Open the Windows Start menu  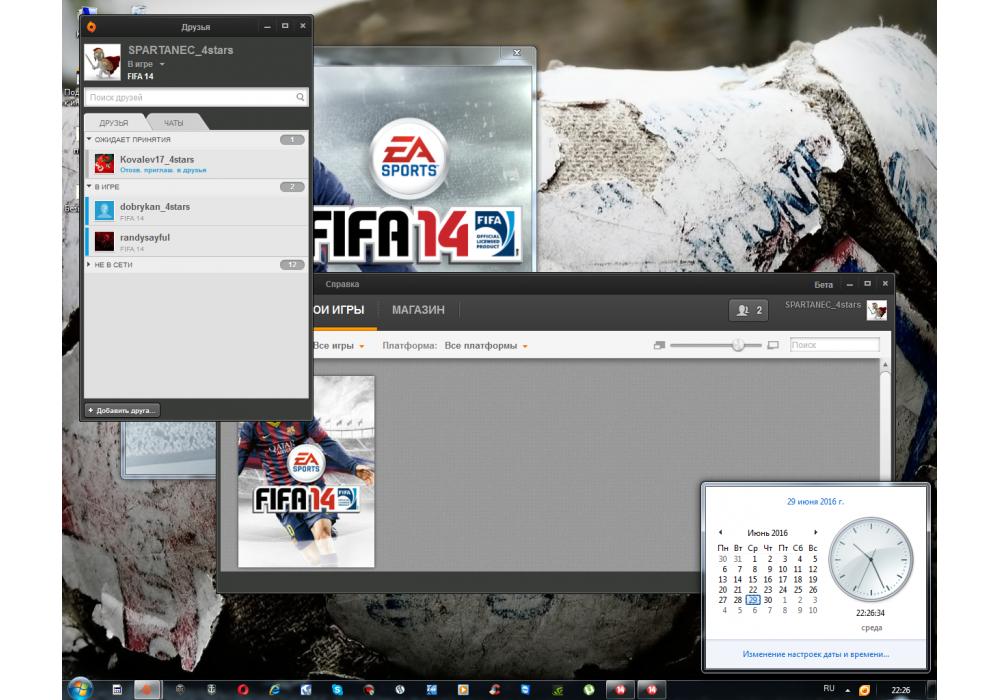[79, 689]
